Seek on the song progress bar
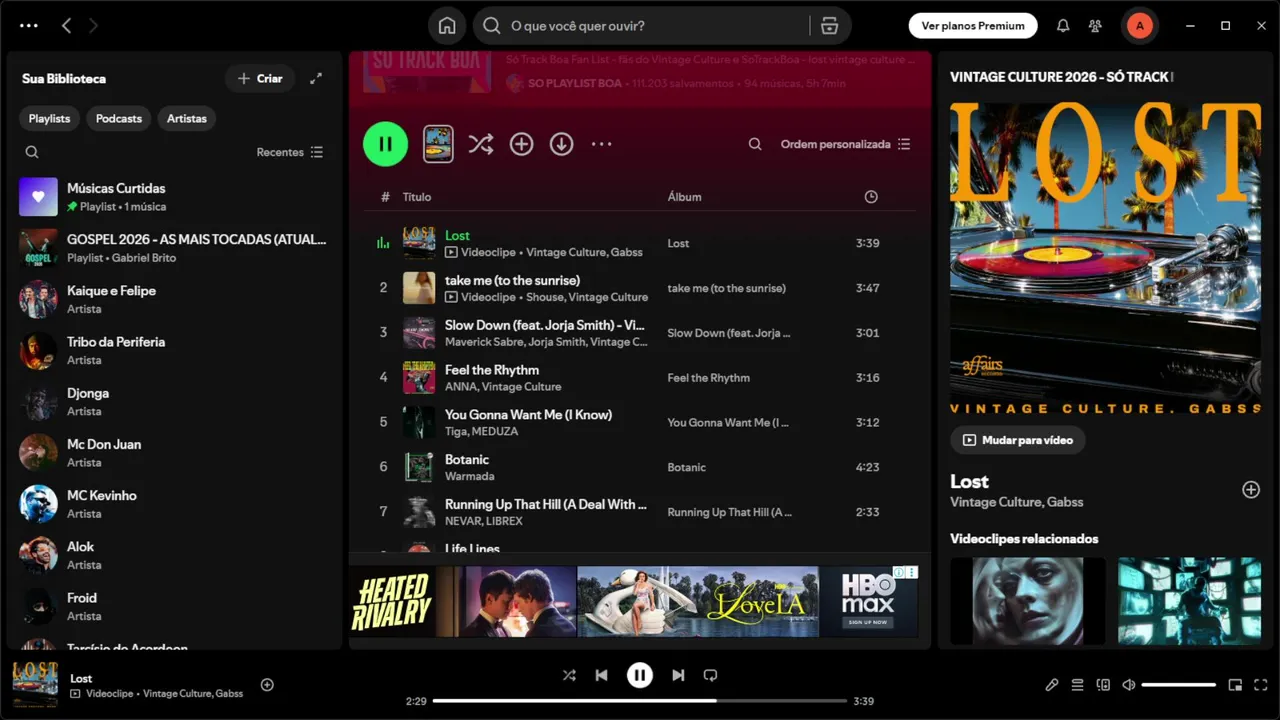This screenshot has height=720, width=1280. pos(640,701)
